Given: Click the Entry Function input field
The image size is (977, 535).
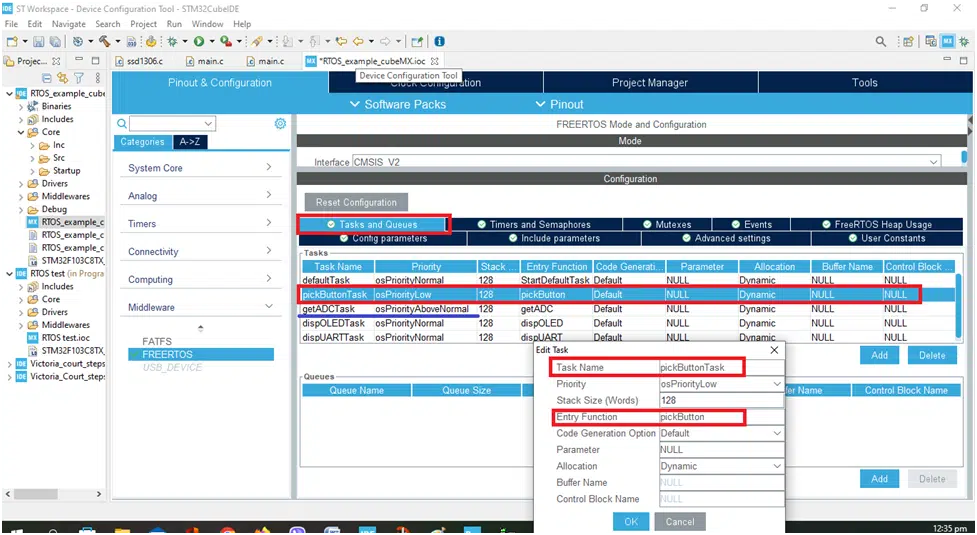Looking at the screenshot, I should (x=721, y=417).
